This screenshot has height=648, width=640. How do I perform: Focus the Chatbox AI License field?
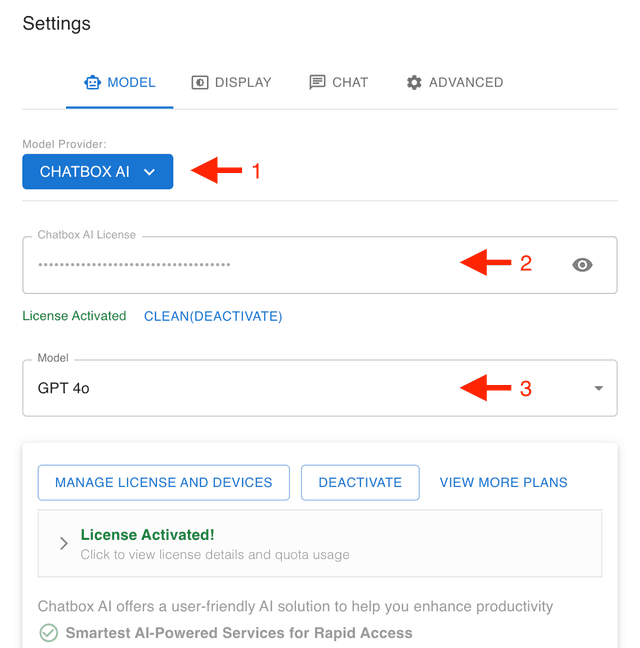click(320, 265)
